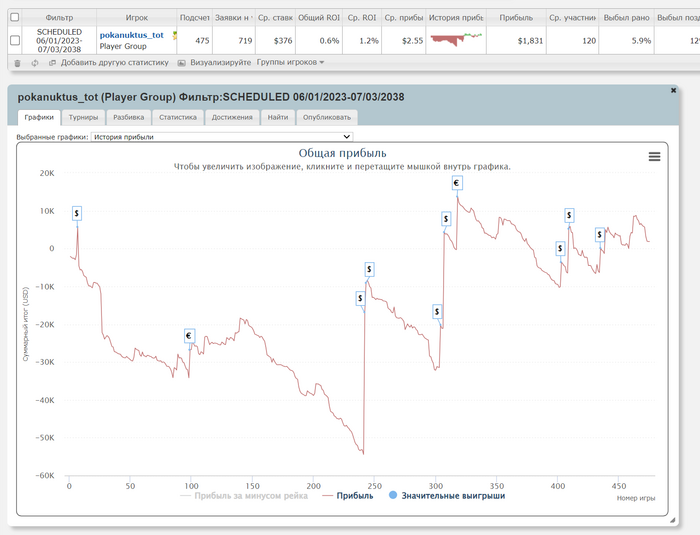Click the Player Group label under the player name

point(123,46)
